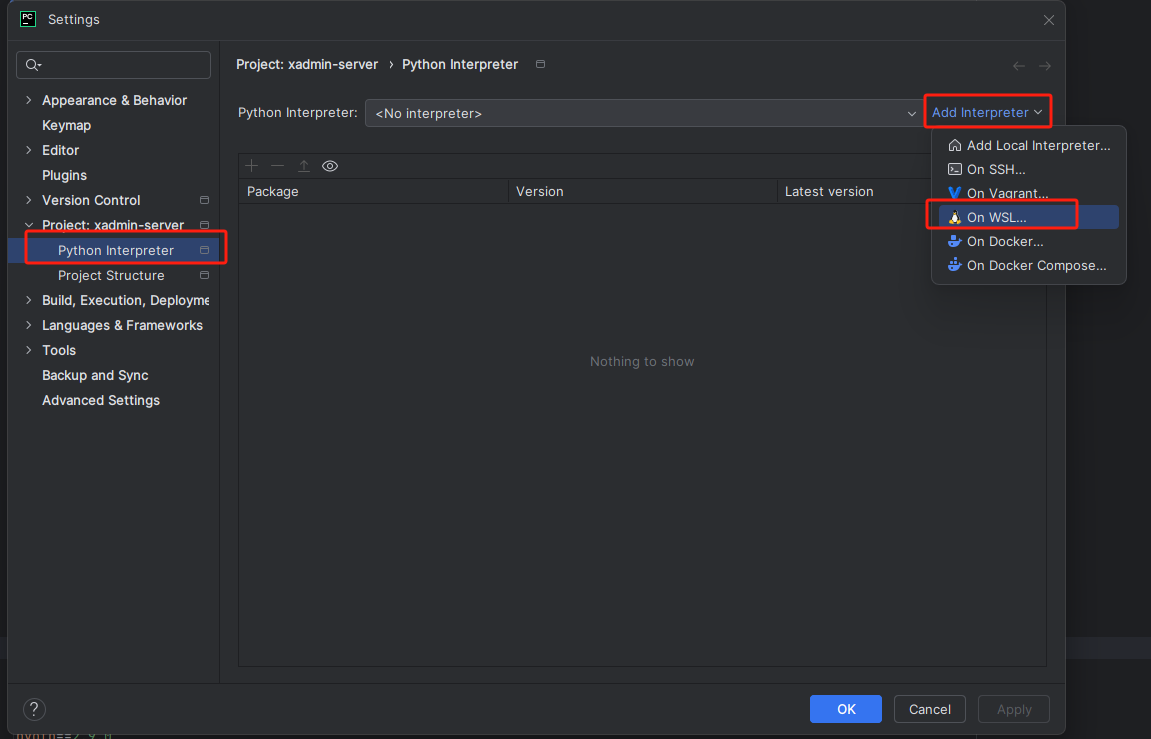
Task: Expand the Languages & Frameworks section
Action: coord(29,325)
